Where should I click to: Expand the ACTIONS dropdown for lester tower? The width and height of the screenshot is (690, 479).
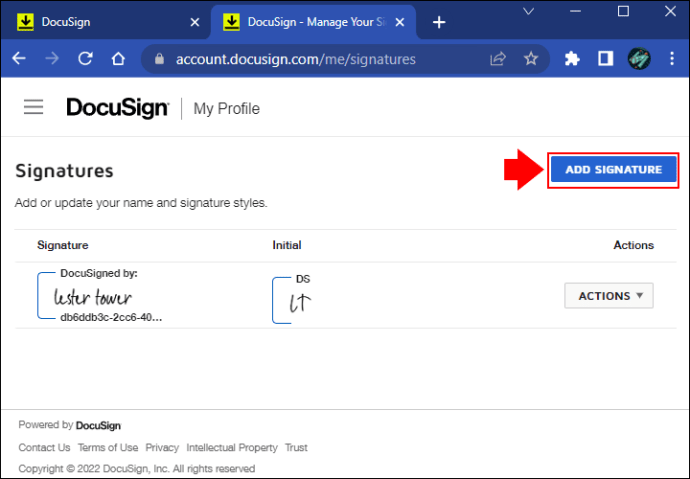(609, 296)
